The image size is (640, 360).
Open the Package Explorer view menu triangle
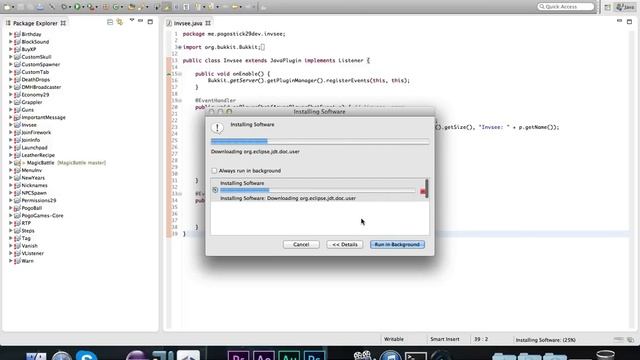(x=132, y=20)
